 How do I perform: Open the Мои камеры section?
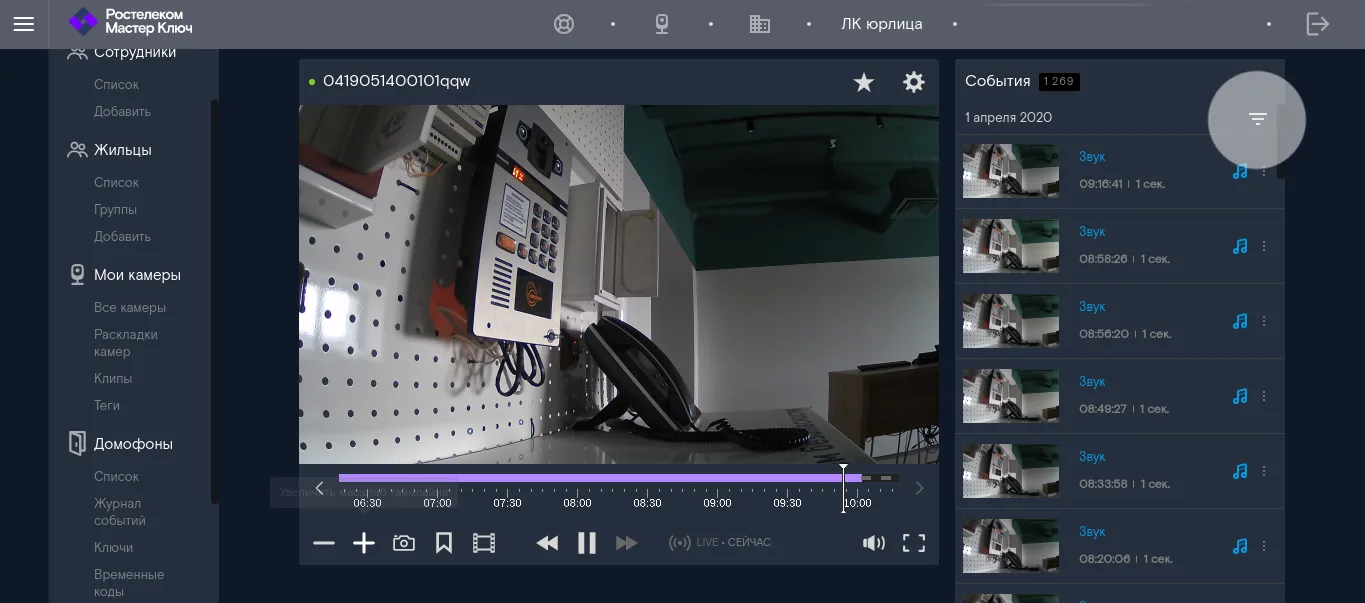[124, 275]
